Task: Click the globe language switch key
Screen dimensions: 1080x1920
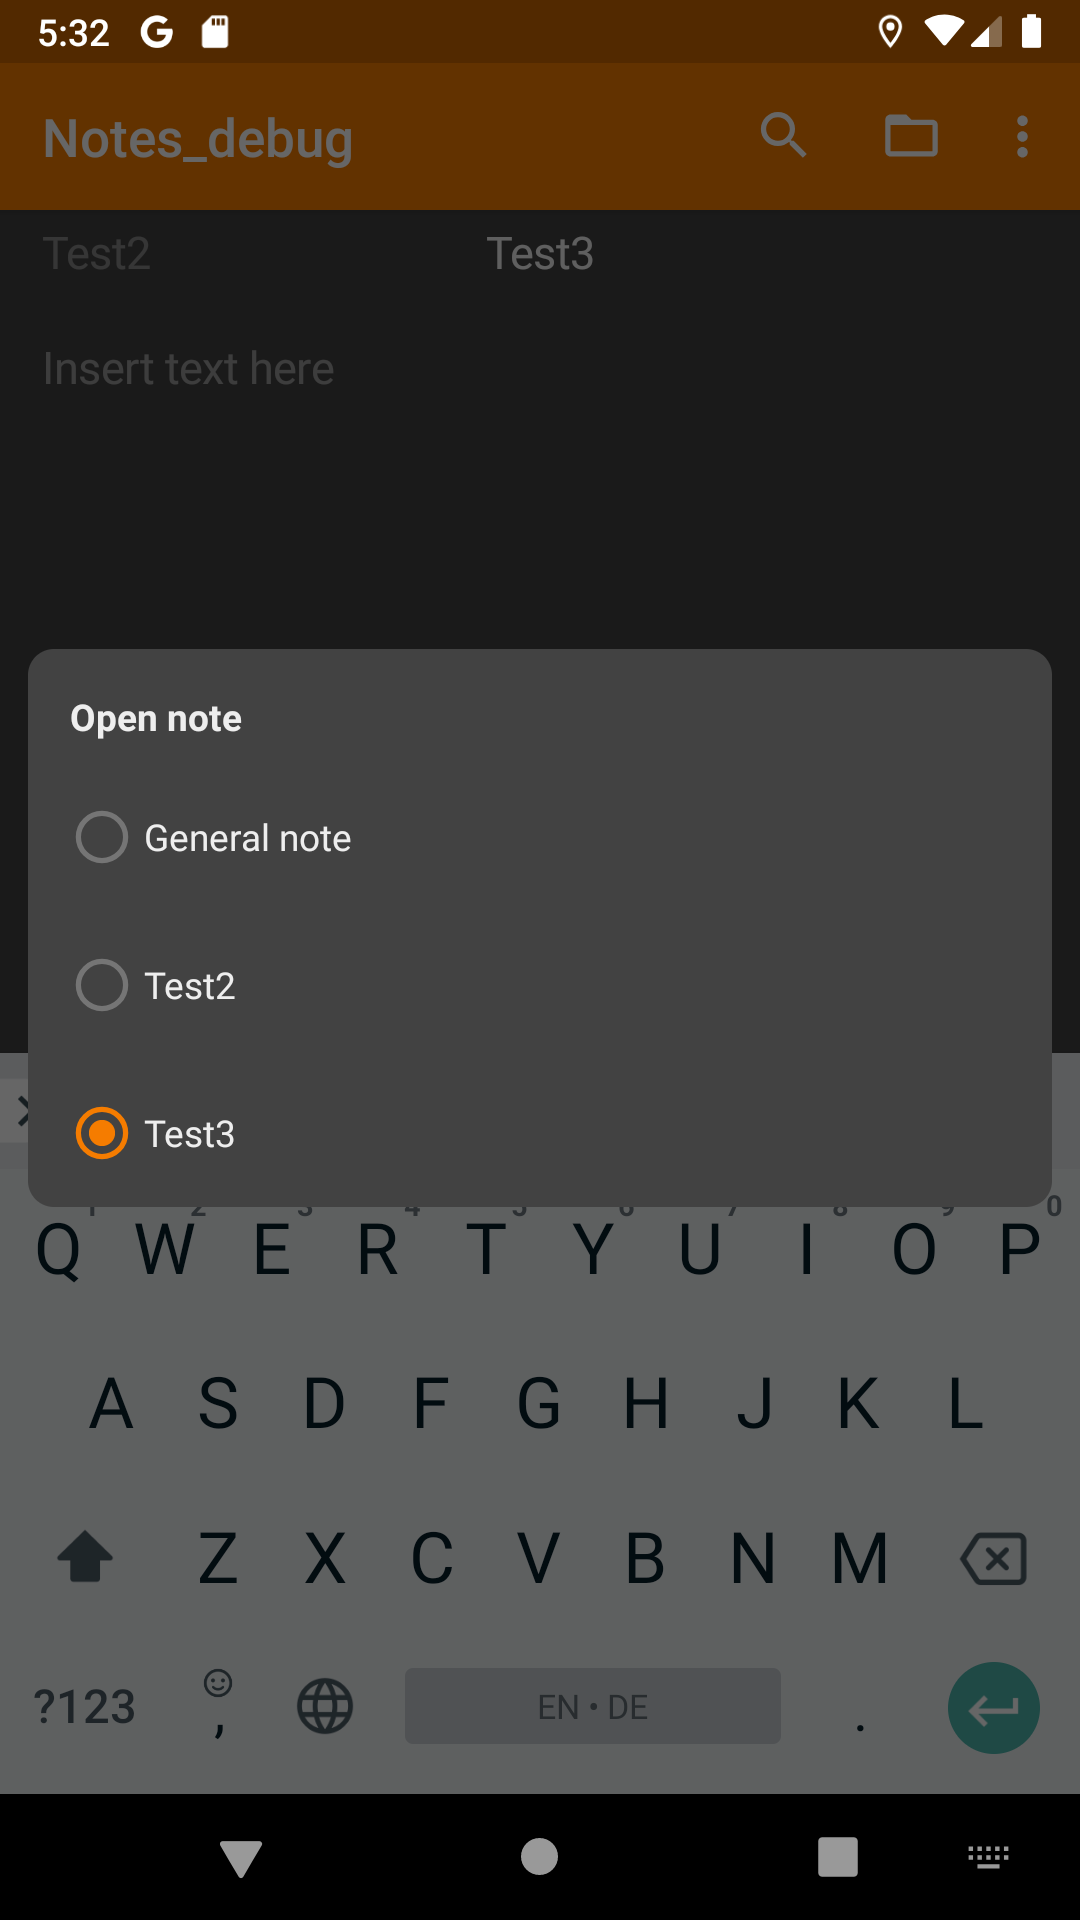Action: click(324, 1706)
